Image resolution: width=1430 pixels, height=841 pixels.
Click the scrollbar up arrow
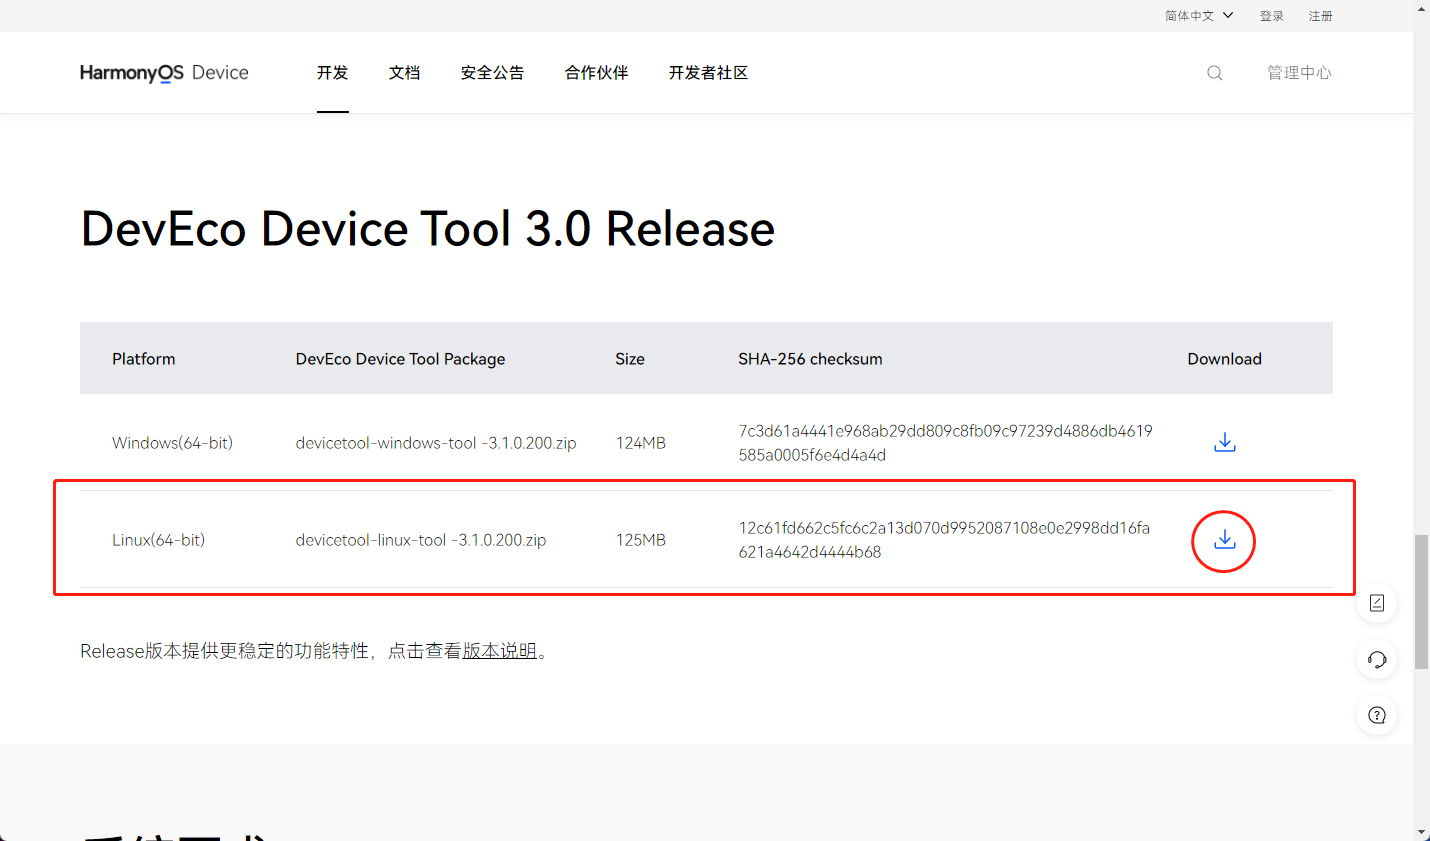[1421, 8]
